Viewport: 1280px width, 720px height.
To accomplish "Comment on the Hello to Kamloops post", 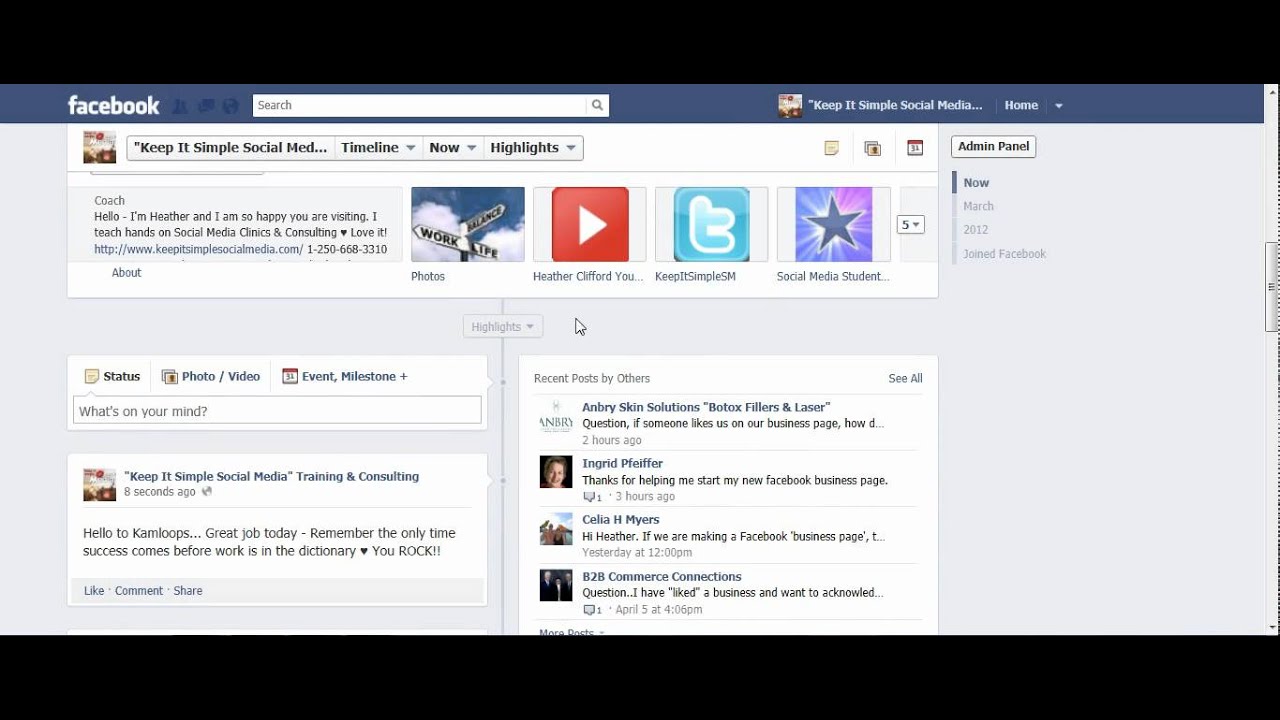I will coord(138,591).
